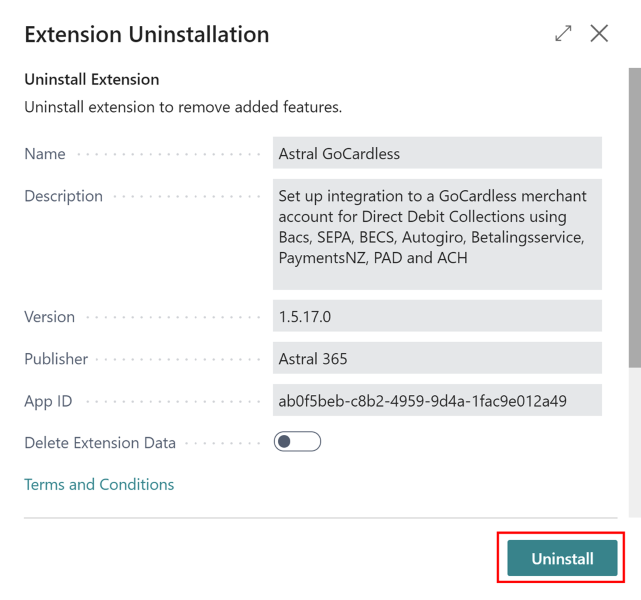The width and height of the screenshot is (641, 600).
Task: Click the Uninstall button
Action: pyautogui.click(x=562, y=558)
